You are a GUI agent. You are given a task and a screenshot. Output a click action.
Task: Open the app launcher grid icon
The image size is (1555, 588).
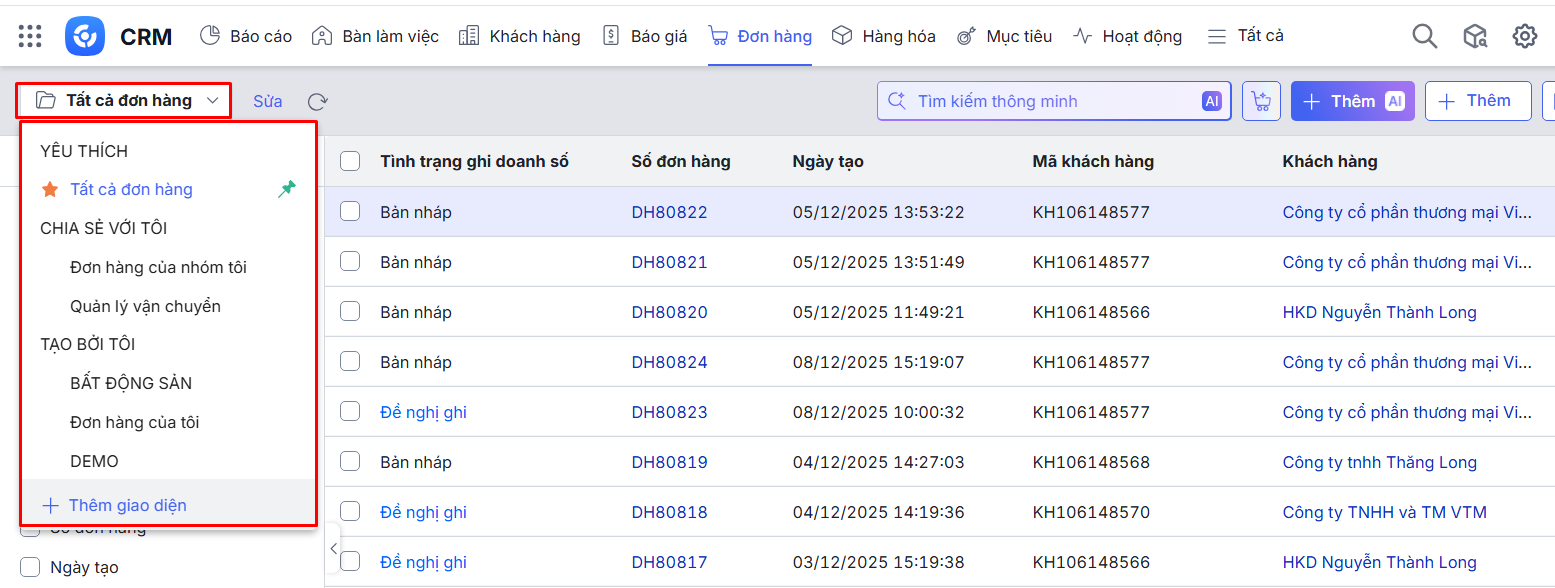[30, 37]
